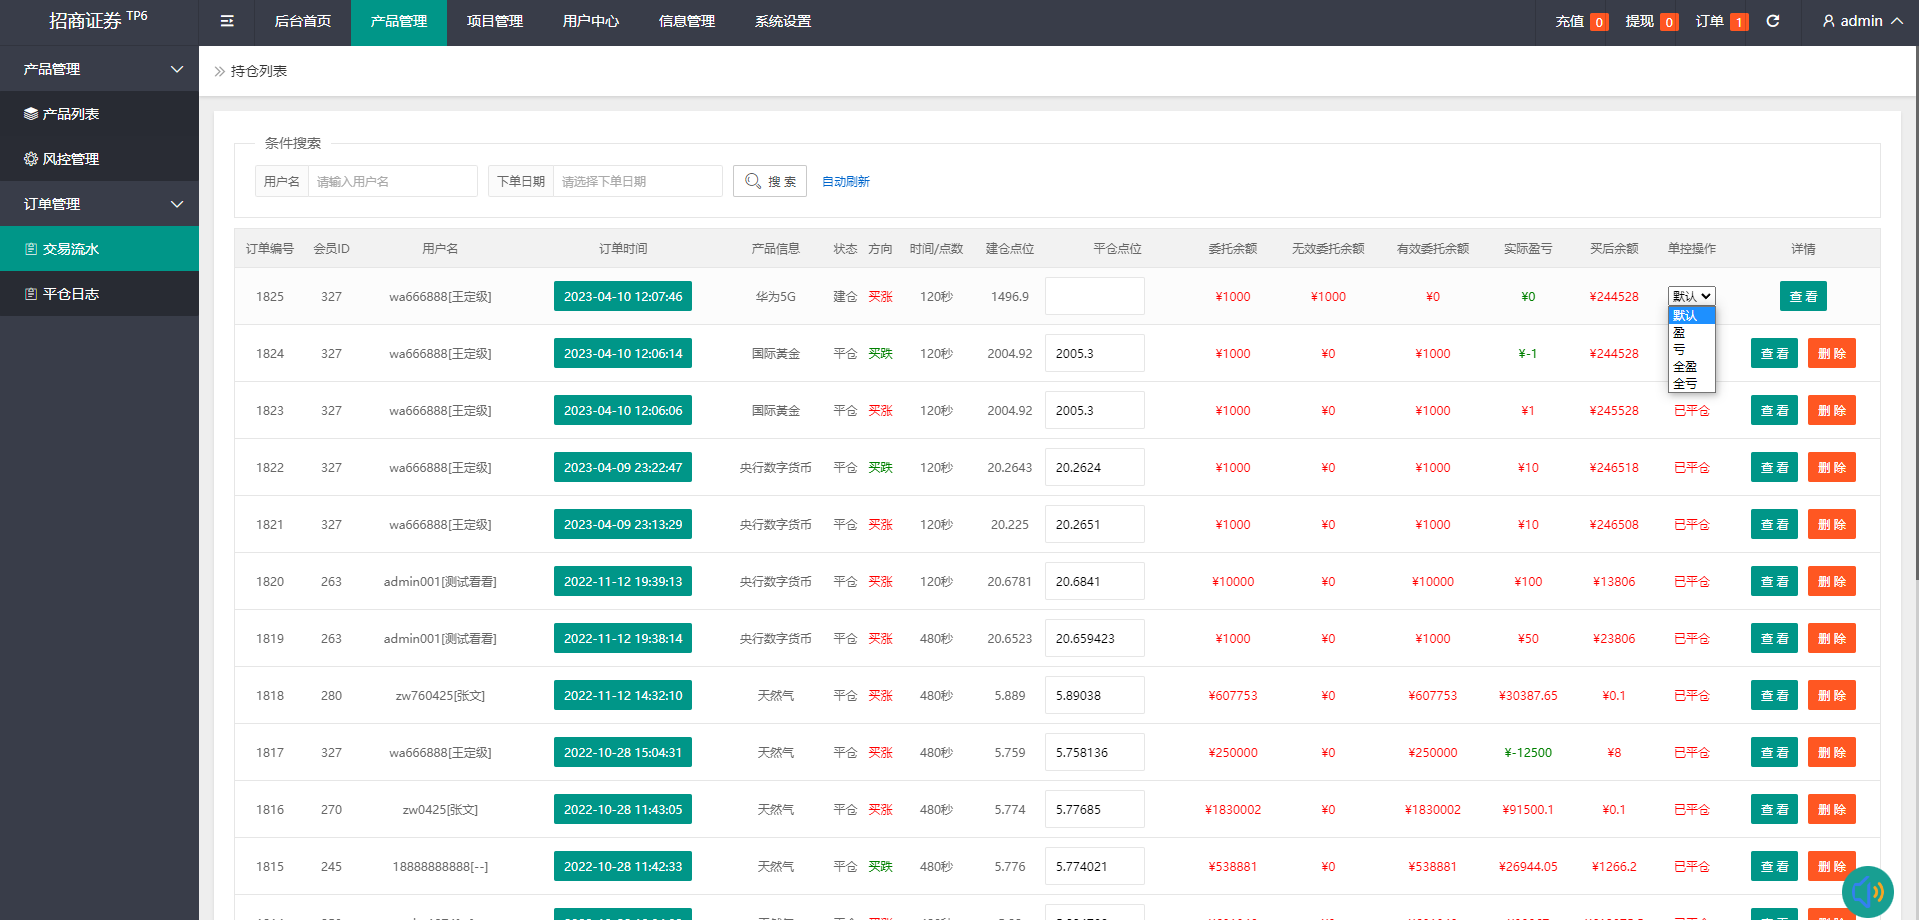Choose 全亏 option in the dropdown list

click(1685, 383)
